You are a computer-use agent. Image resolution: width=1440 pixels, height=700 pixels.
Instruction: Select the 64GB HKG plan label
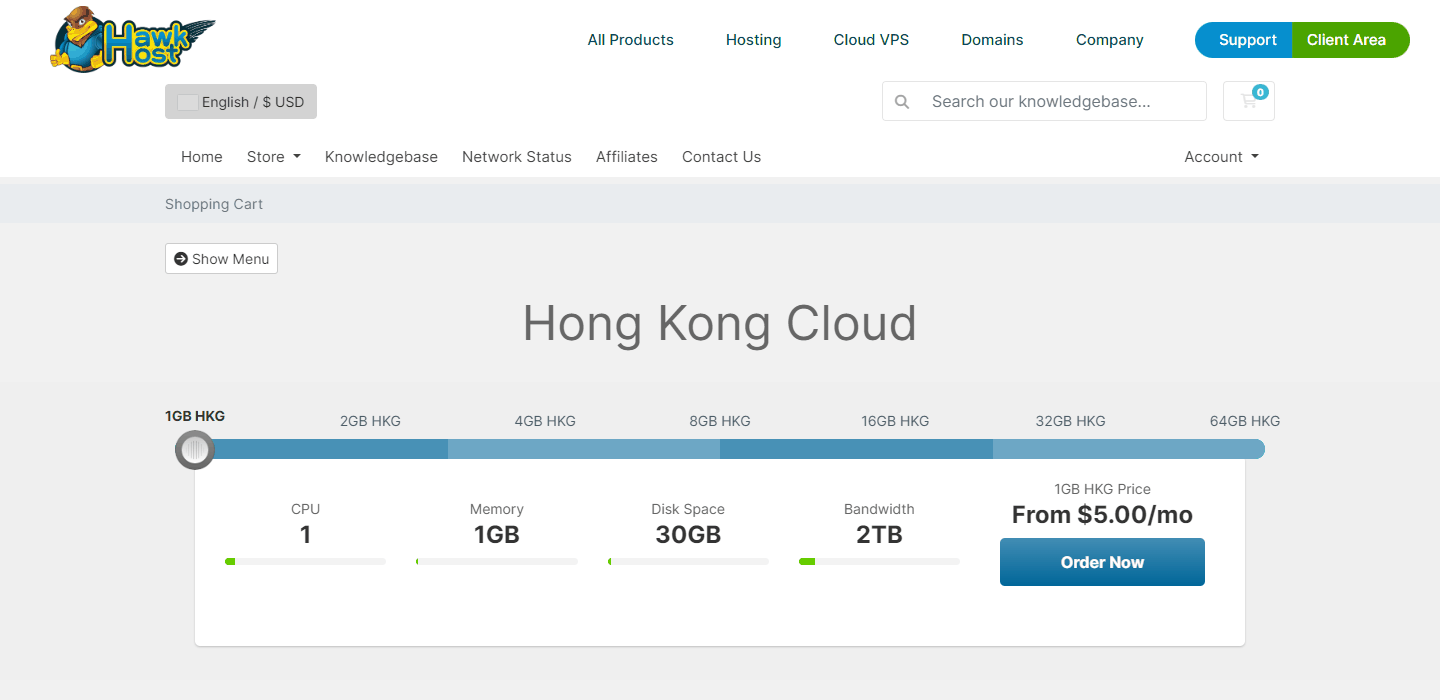coord(1245,421)
